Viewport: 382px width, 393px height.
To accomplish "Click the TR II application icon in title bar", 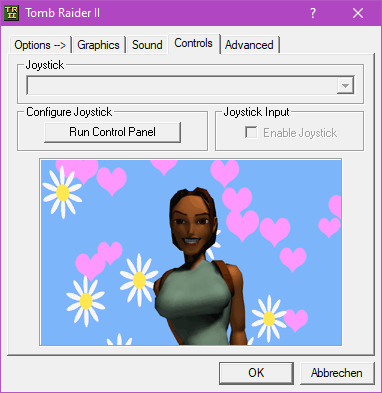I will pos(12,13).
